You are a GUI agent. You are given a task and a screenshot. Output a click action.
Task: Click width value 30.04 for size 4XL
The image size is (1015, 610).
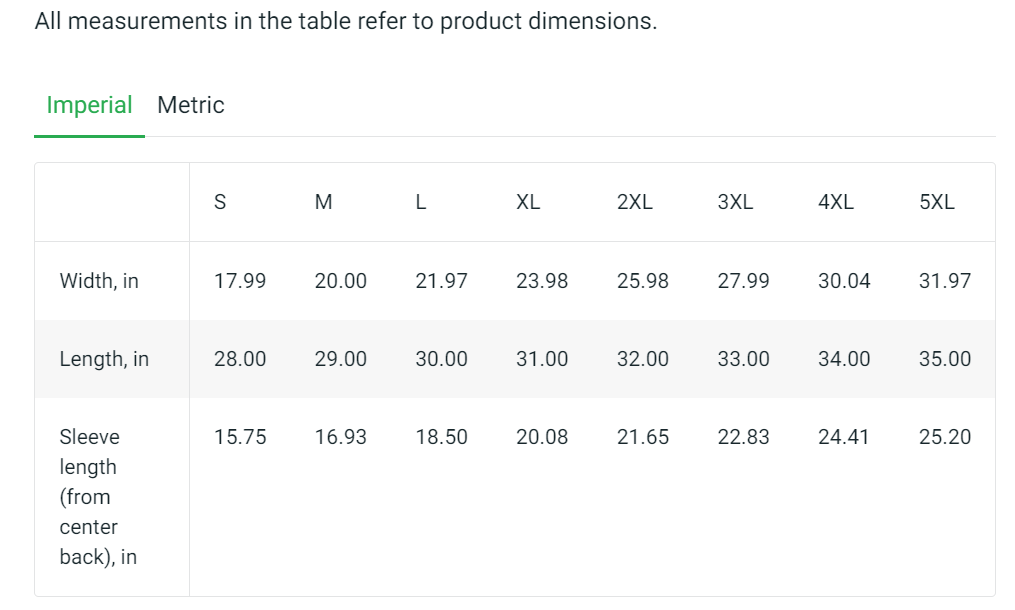[844, 281]
